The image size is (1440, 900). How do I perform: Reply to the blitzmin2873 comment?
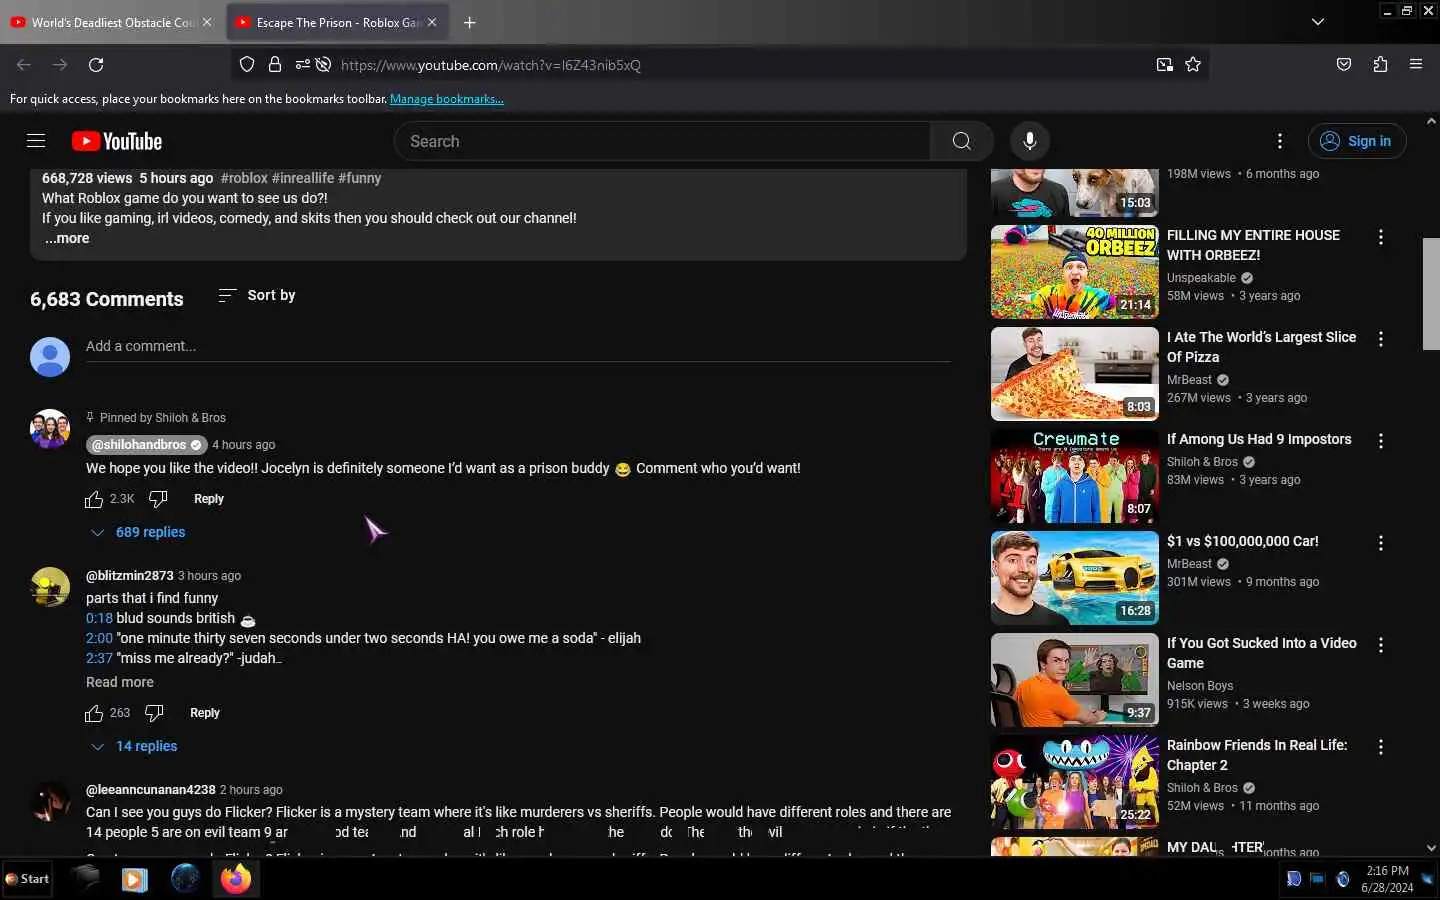coord(205,713)
